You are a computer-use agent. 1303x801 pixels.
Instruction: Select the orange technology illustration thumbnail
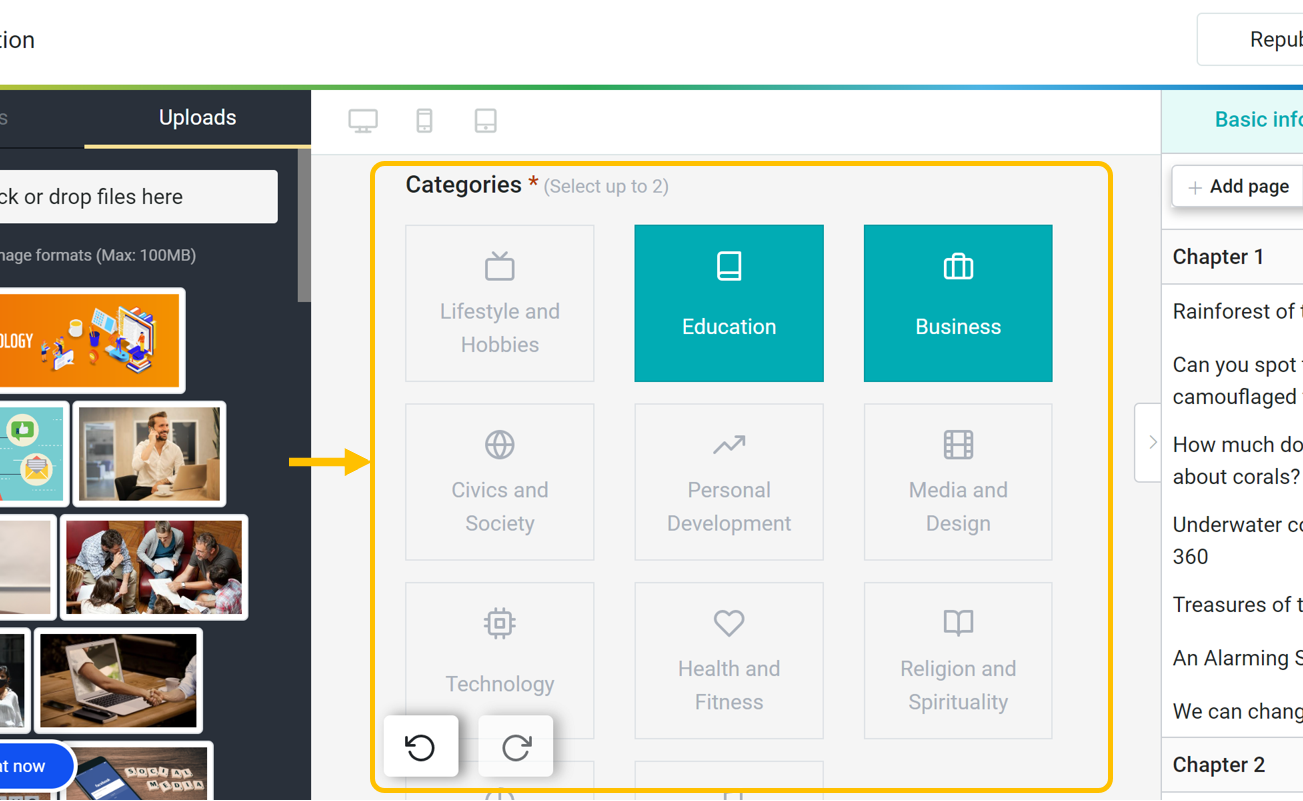(x=90, y=340)
